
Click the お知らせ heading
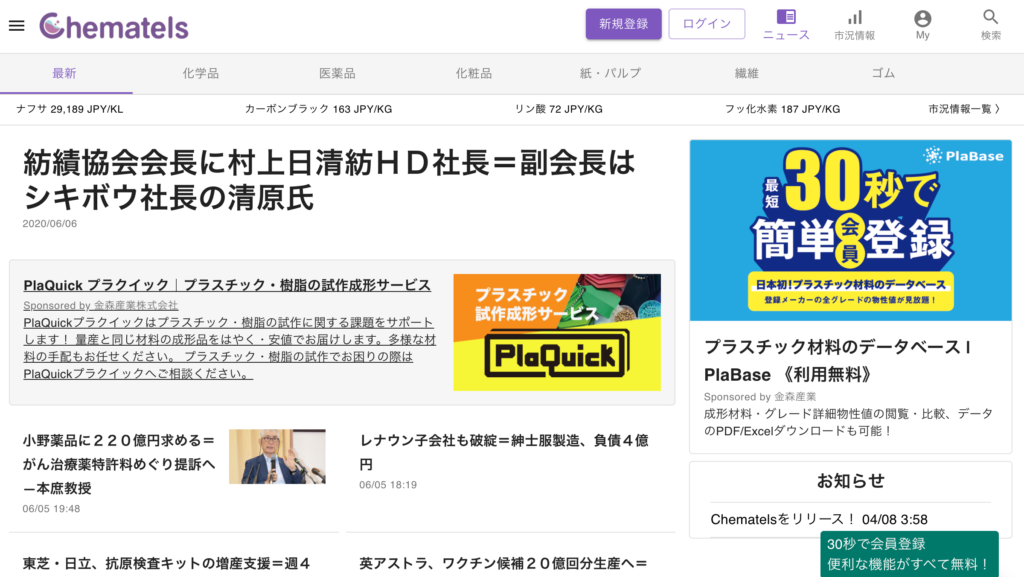click(x=850, y=481)
